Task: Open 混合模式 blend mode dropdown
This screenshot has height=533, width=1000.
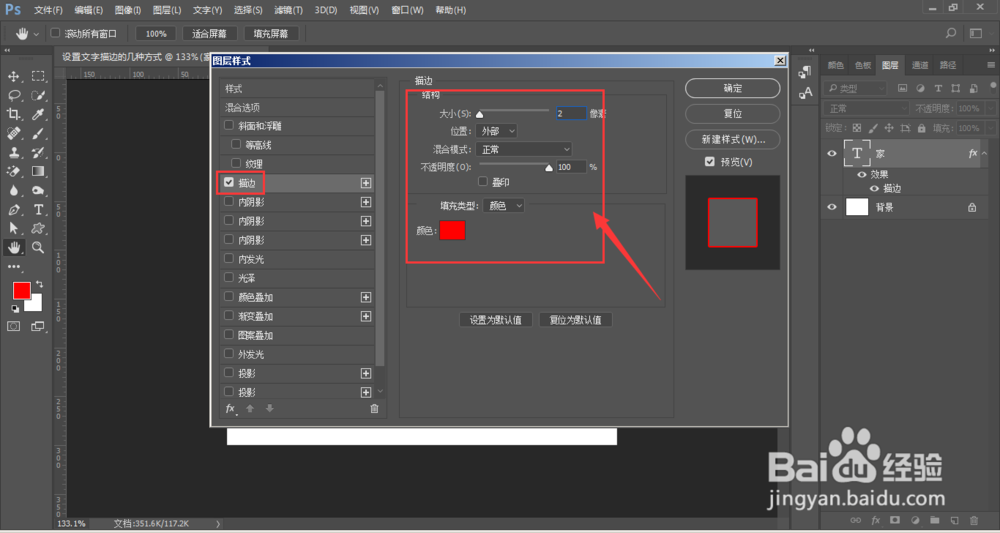Action: [x=524, y=149]
